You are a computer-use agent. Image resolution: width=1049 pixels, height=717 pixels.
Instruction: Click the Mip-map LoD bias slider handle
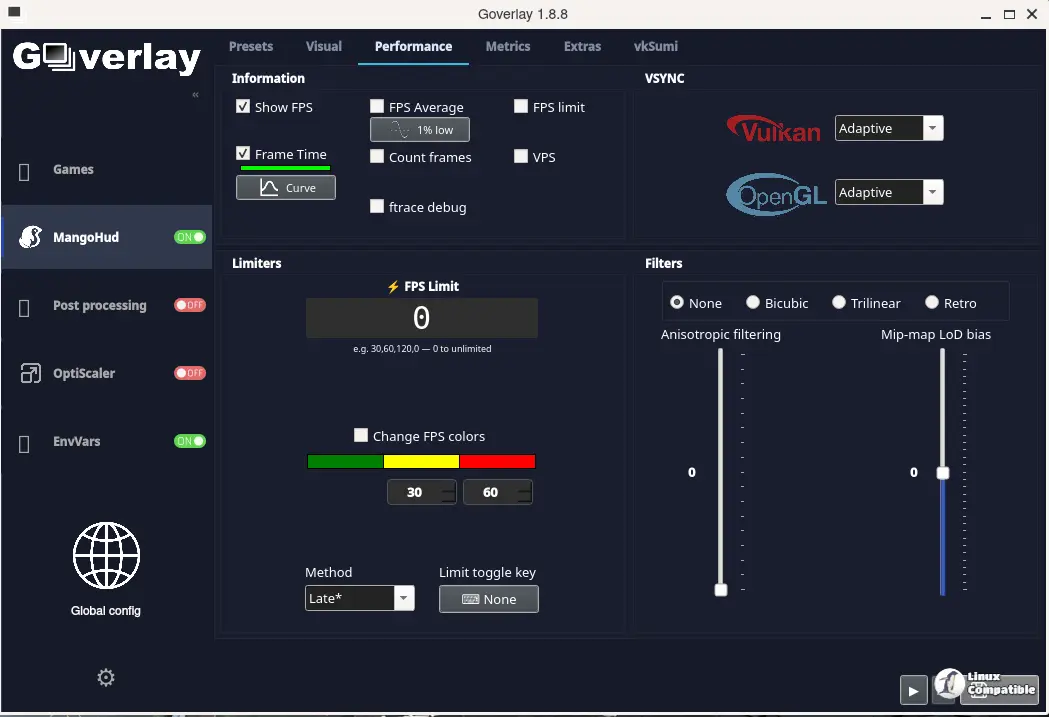click(943, 473)
